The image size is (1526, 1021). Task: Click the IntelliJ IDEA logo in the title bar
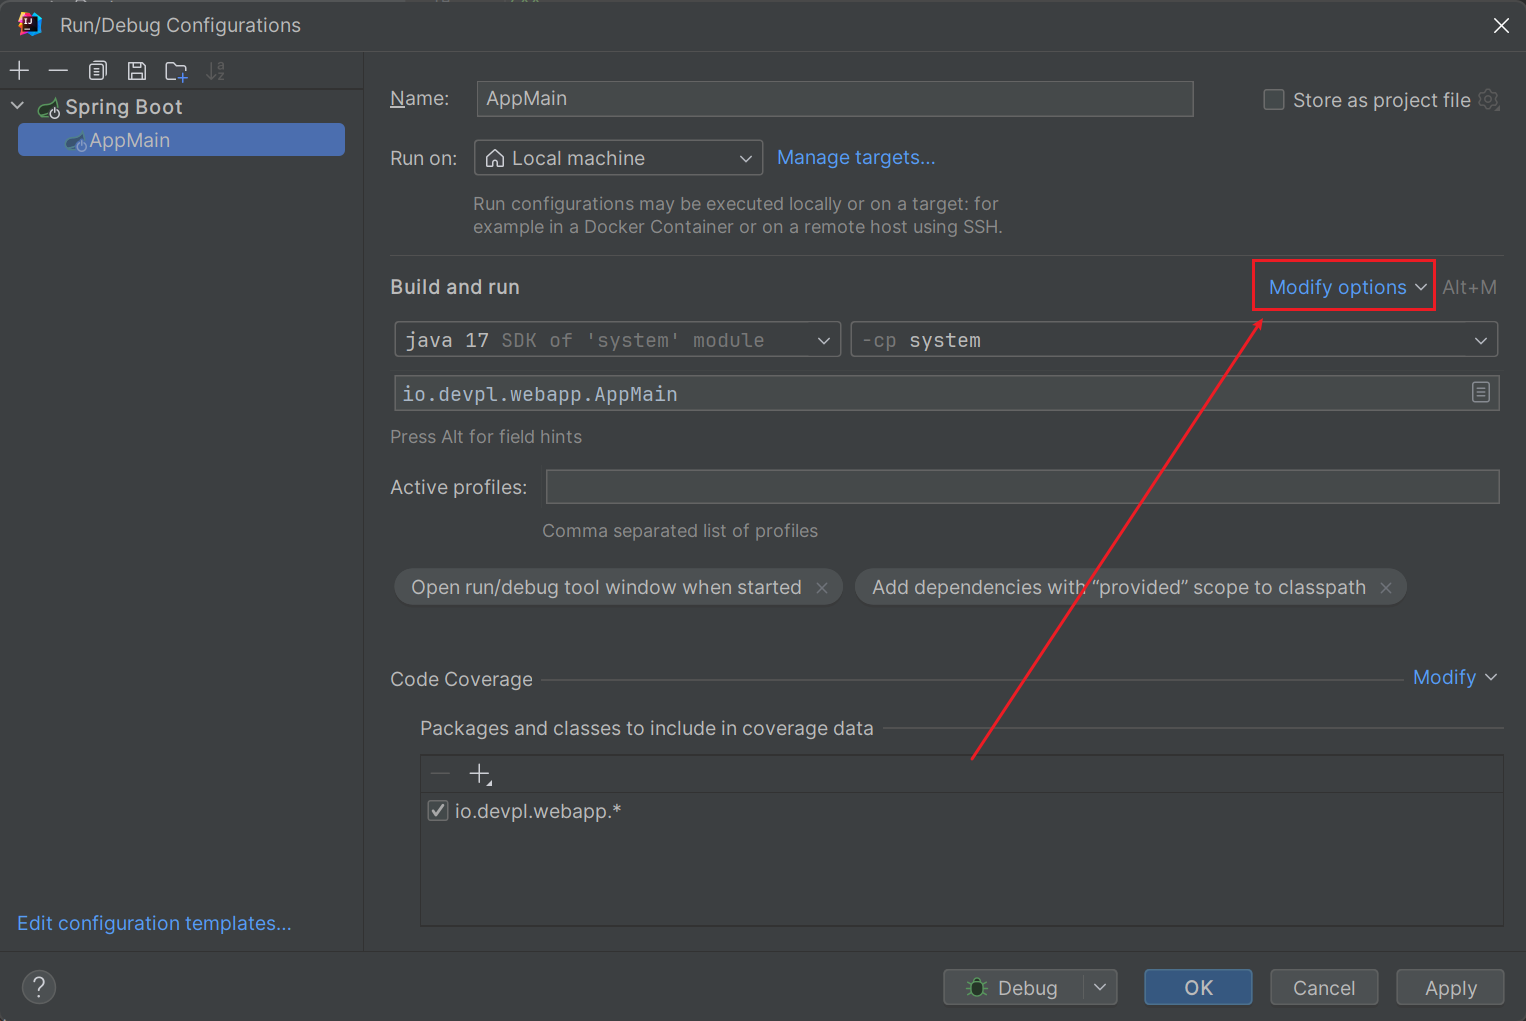[x=30, y=24]
